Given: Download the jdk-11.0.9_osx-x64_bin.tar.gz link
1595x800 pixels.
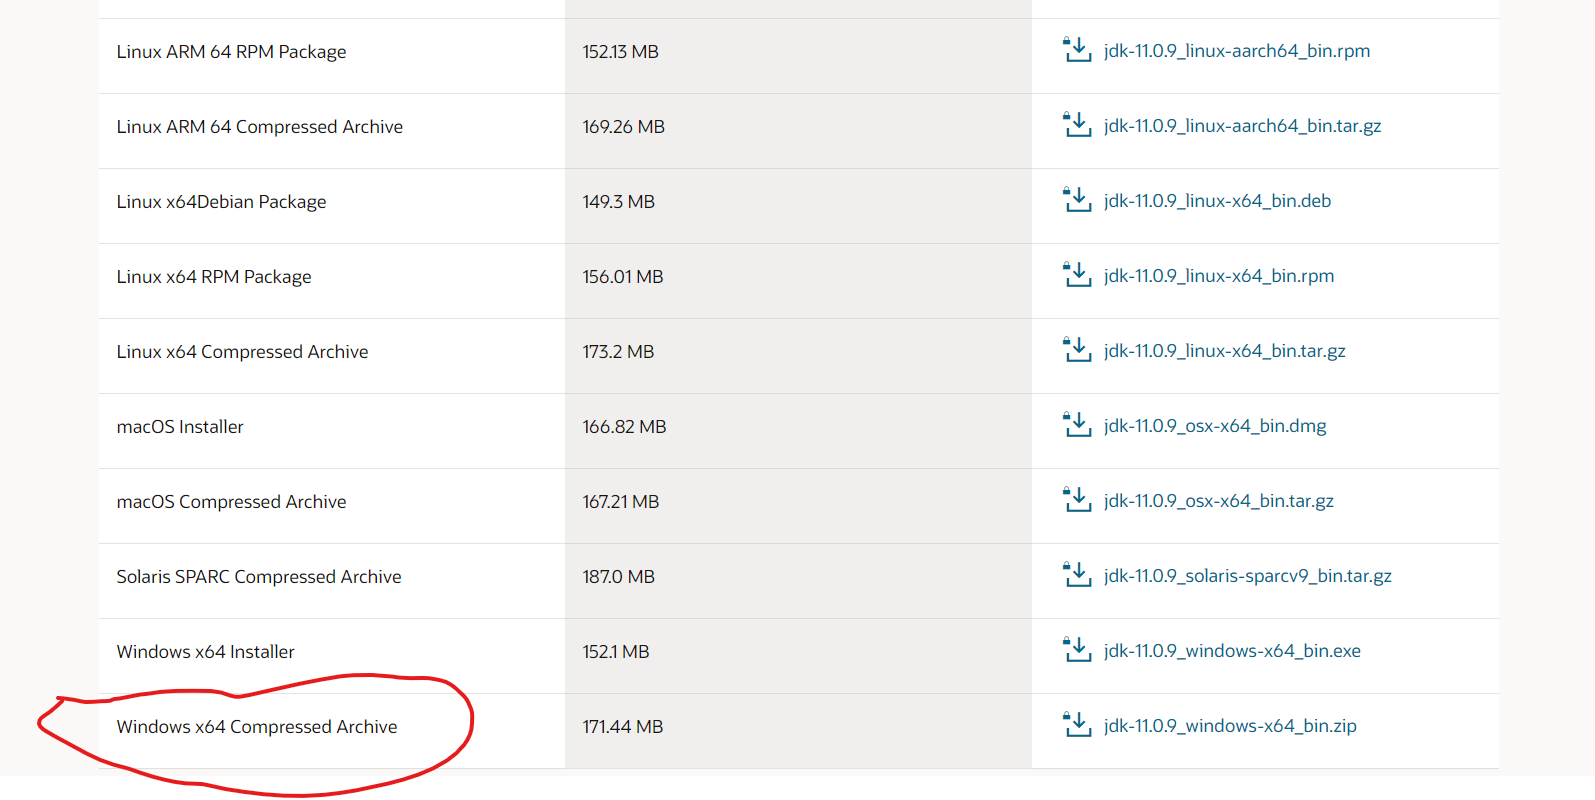Looking at the screenshot, I should click(x=1219, y=501).
